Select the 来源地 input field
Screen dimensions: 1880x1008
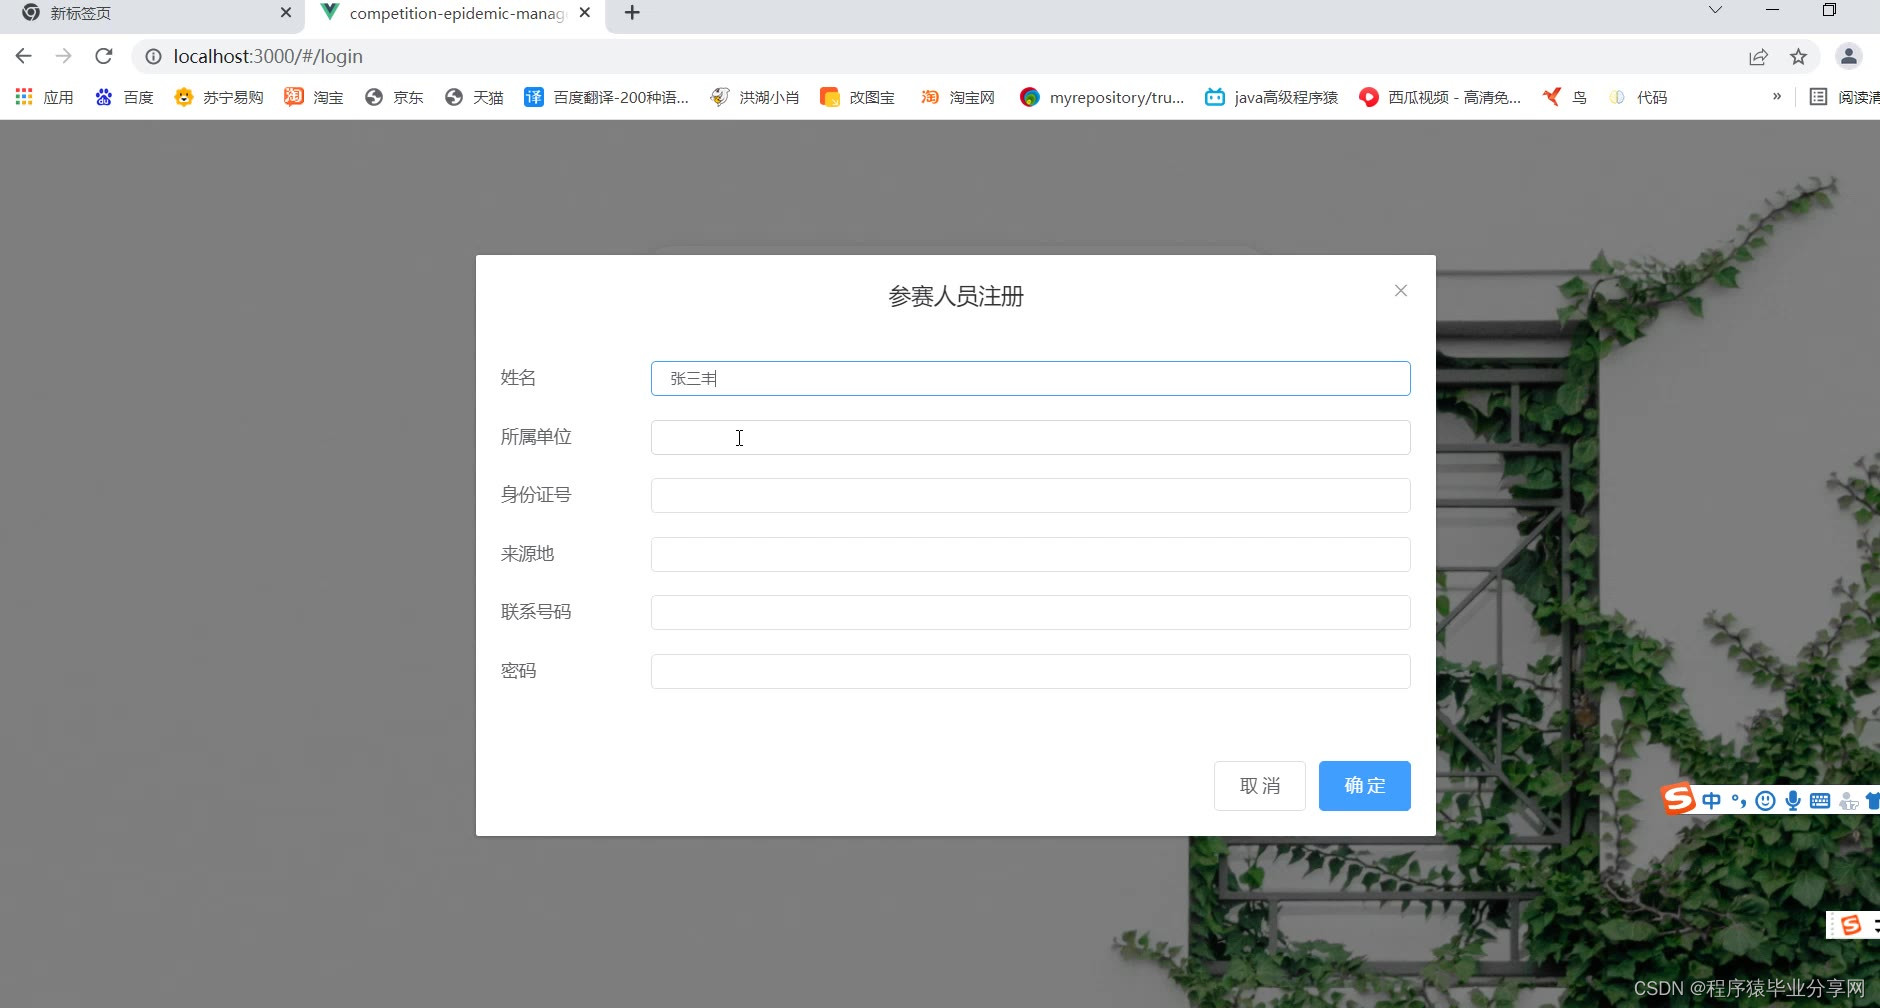click(1030, 554)
